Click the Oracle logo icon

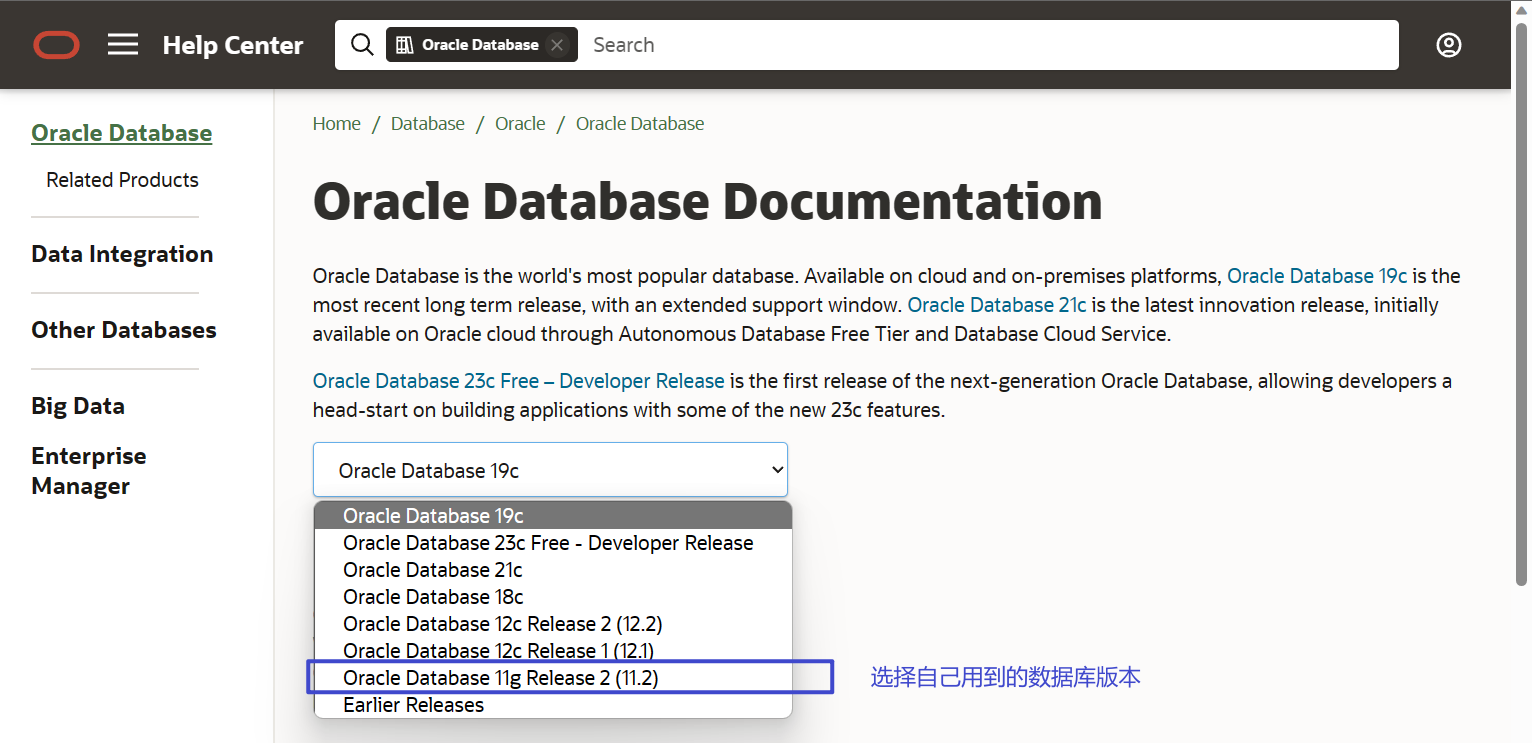tap(56, 45)
